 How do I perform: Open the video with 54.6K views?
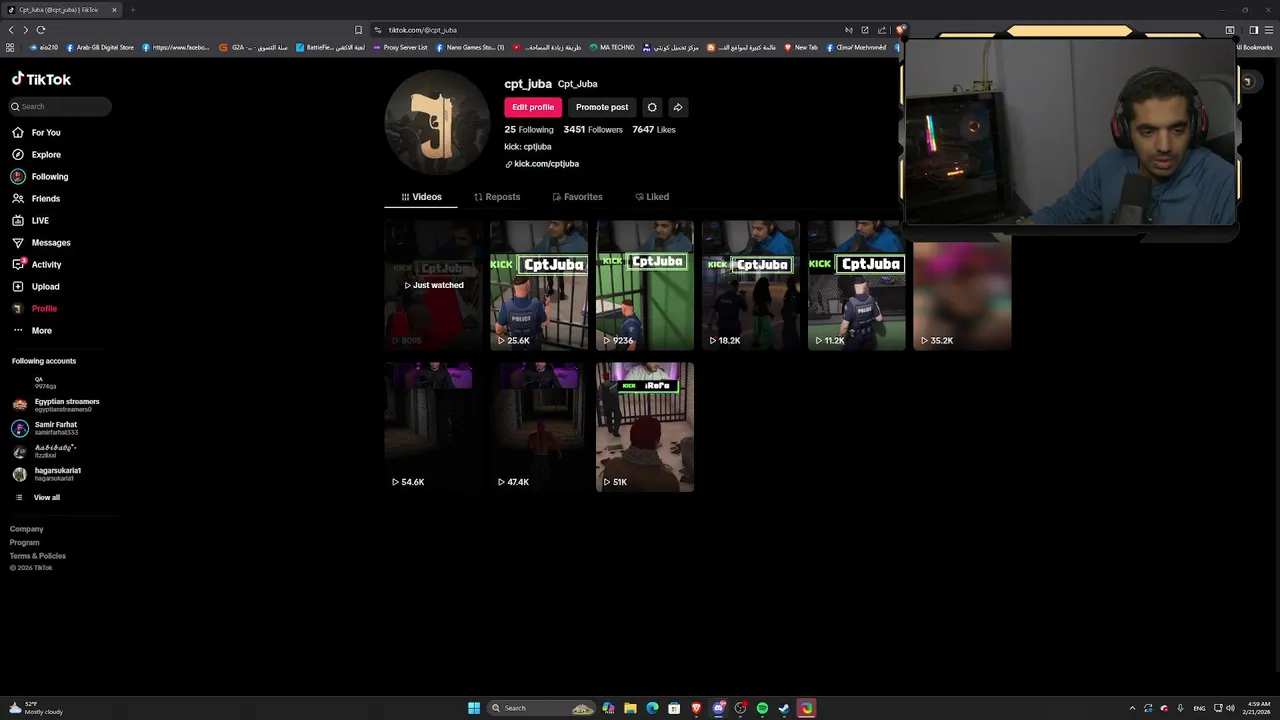tap(433, 427)
